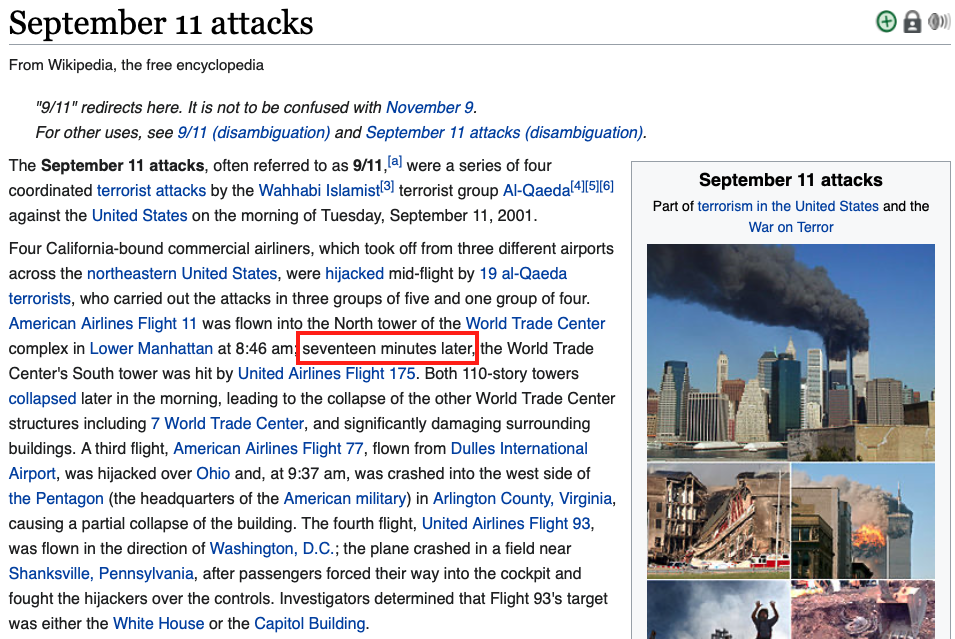
Task: Click the green plus good article icon
Action: [x=886, y=21]
